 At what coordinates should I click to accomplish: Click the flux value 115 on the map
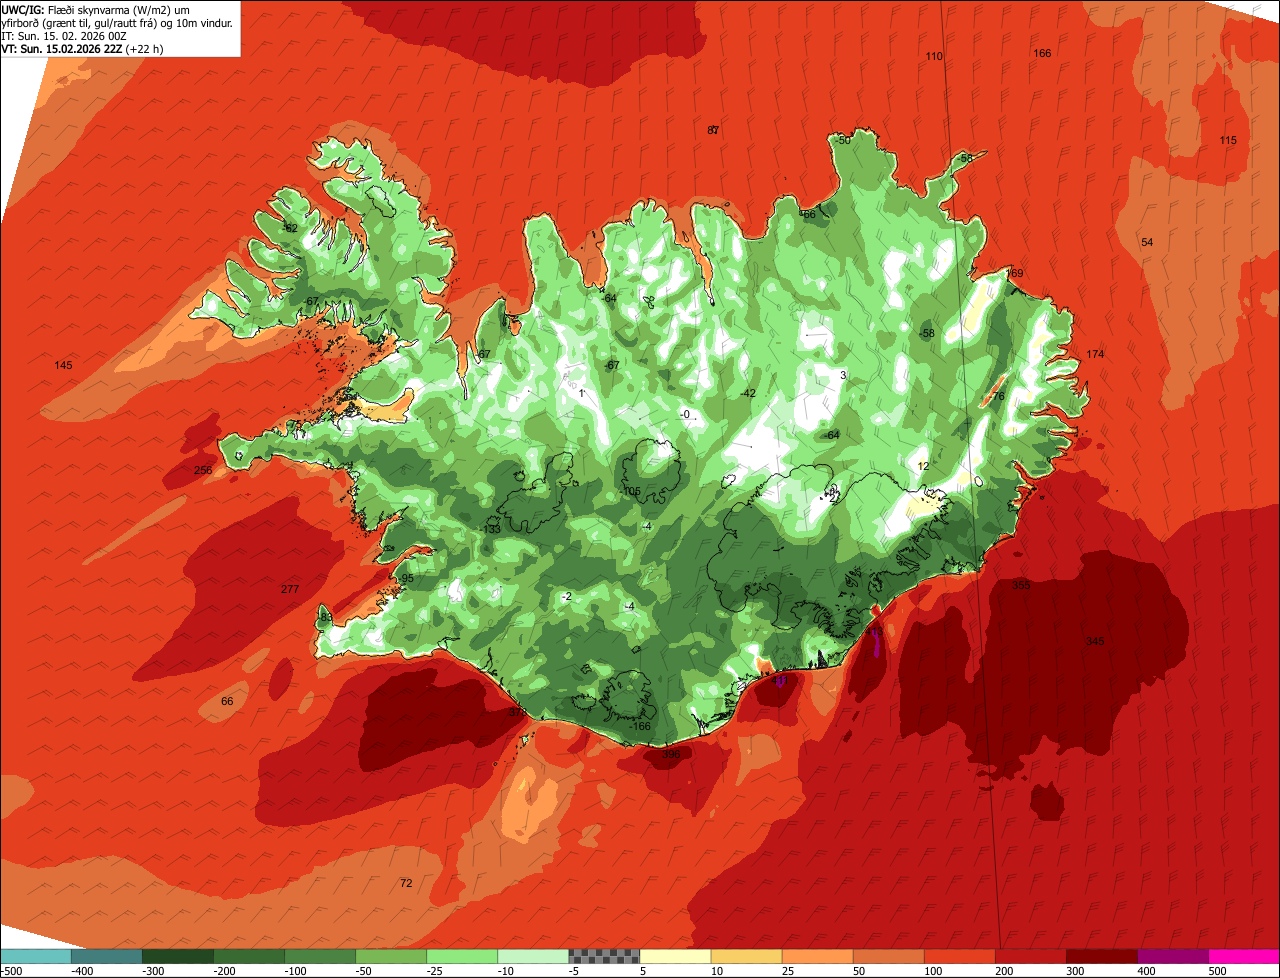1228,140
